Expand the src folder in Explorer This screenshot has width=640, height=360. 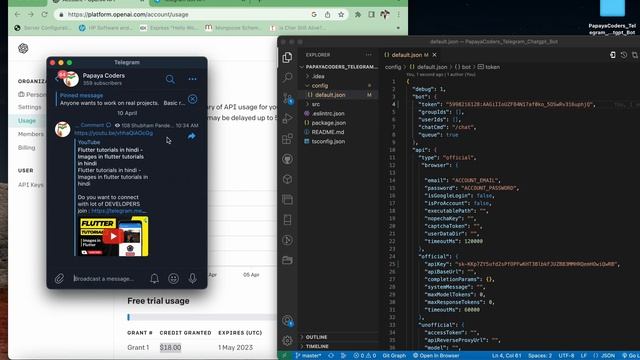click(x=316, y=104)
